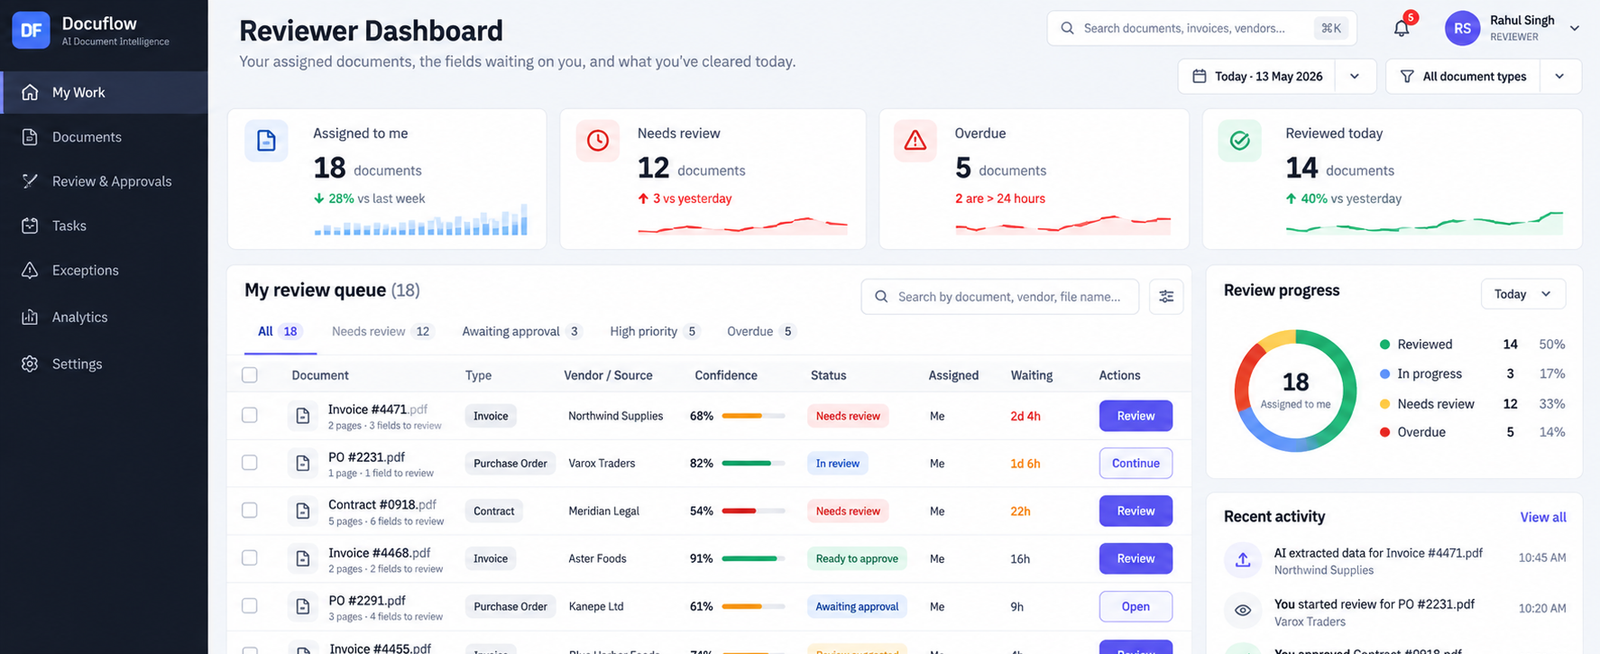The height and width of the screenshot is (654, 1600).
Task: Open the Rahul Singh profile menu chevron
Action: (x=1574, y=28)
